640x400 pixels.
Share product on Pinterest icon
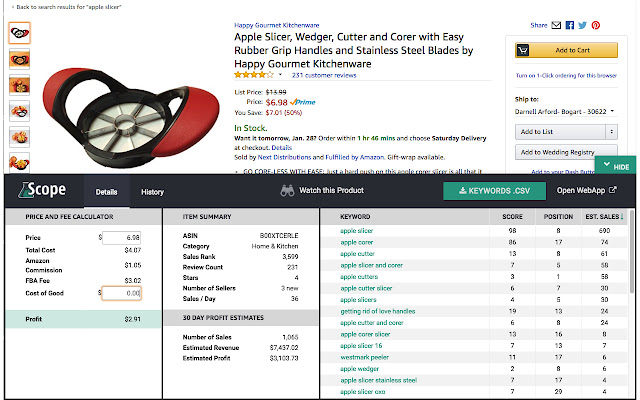point(596,25)
